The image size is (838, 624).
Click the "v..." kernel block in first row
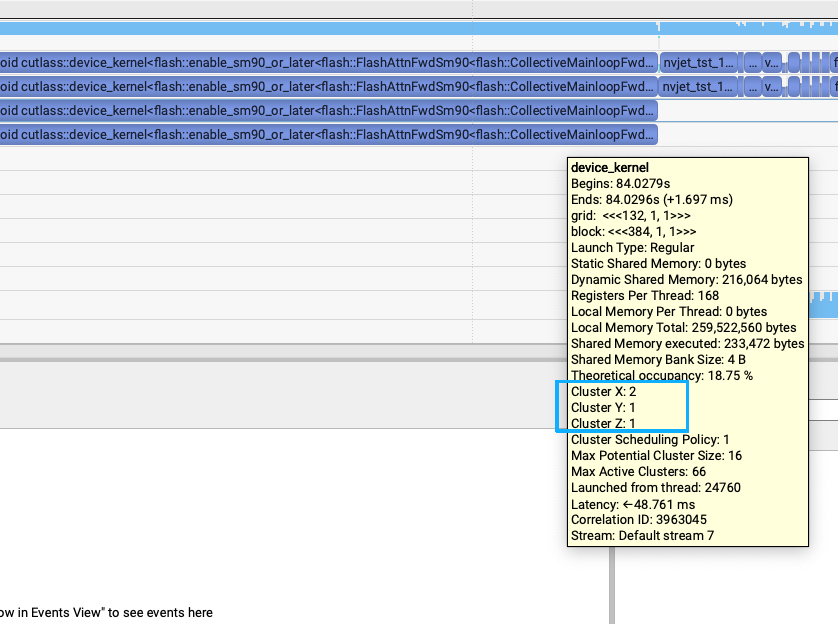tap(771, 61)
